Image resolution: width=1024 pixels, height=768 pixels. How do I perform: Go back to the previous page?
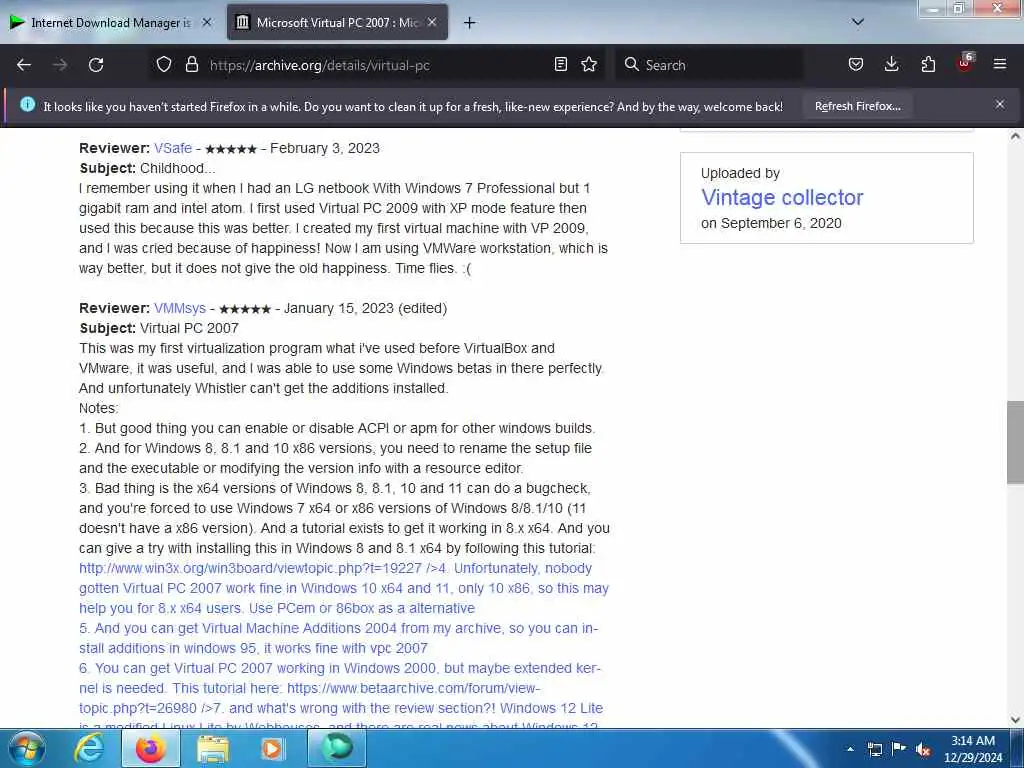pyautogui.click(x=24, y=65)
